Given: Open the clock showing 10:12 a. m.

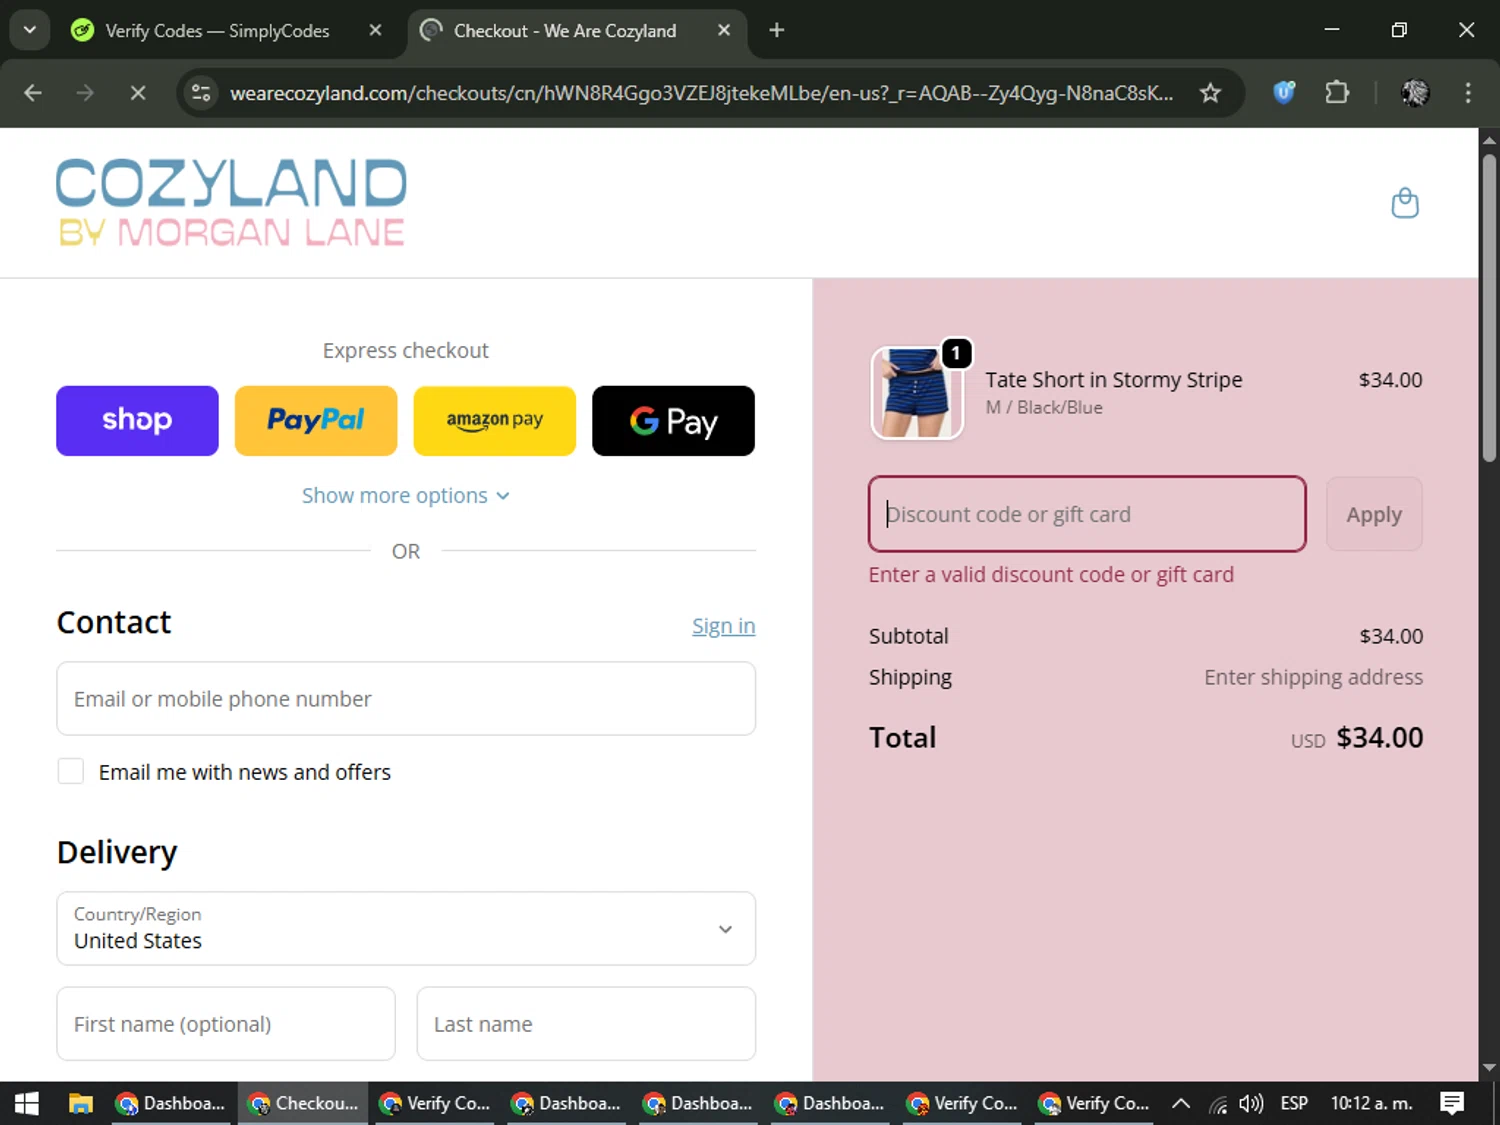Looking at the screenshot, I should tap(1371, 1103).
